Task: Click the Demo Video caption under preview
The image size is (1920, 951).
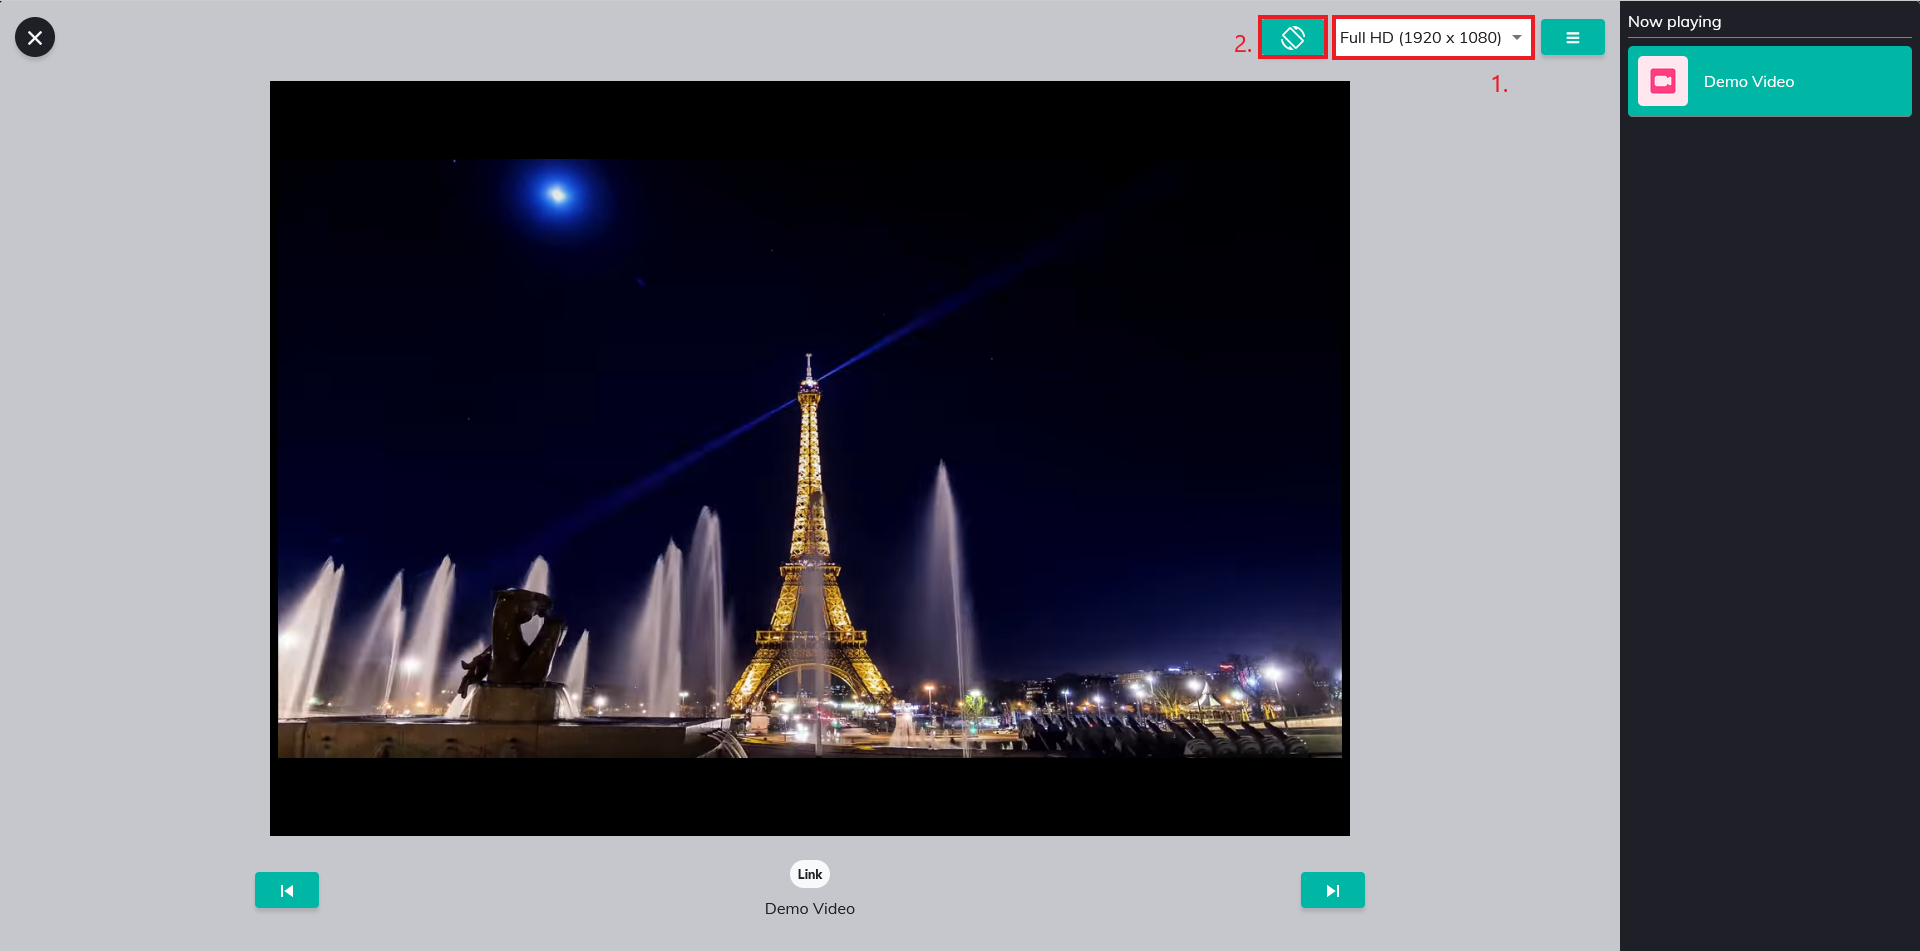Action: pyautogui.click(x=810, y=909)
